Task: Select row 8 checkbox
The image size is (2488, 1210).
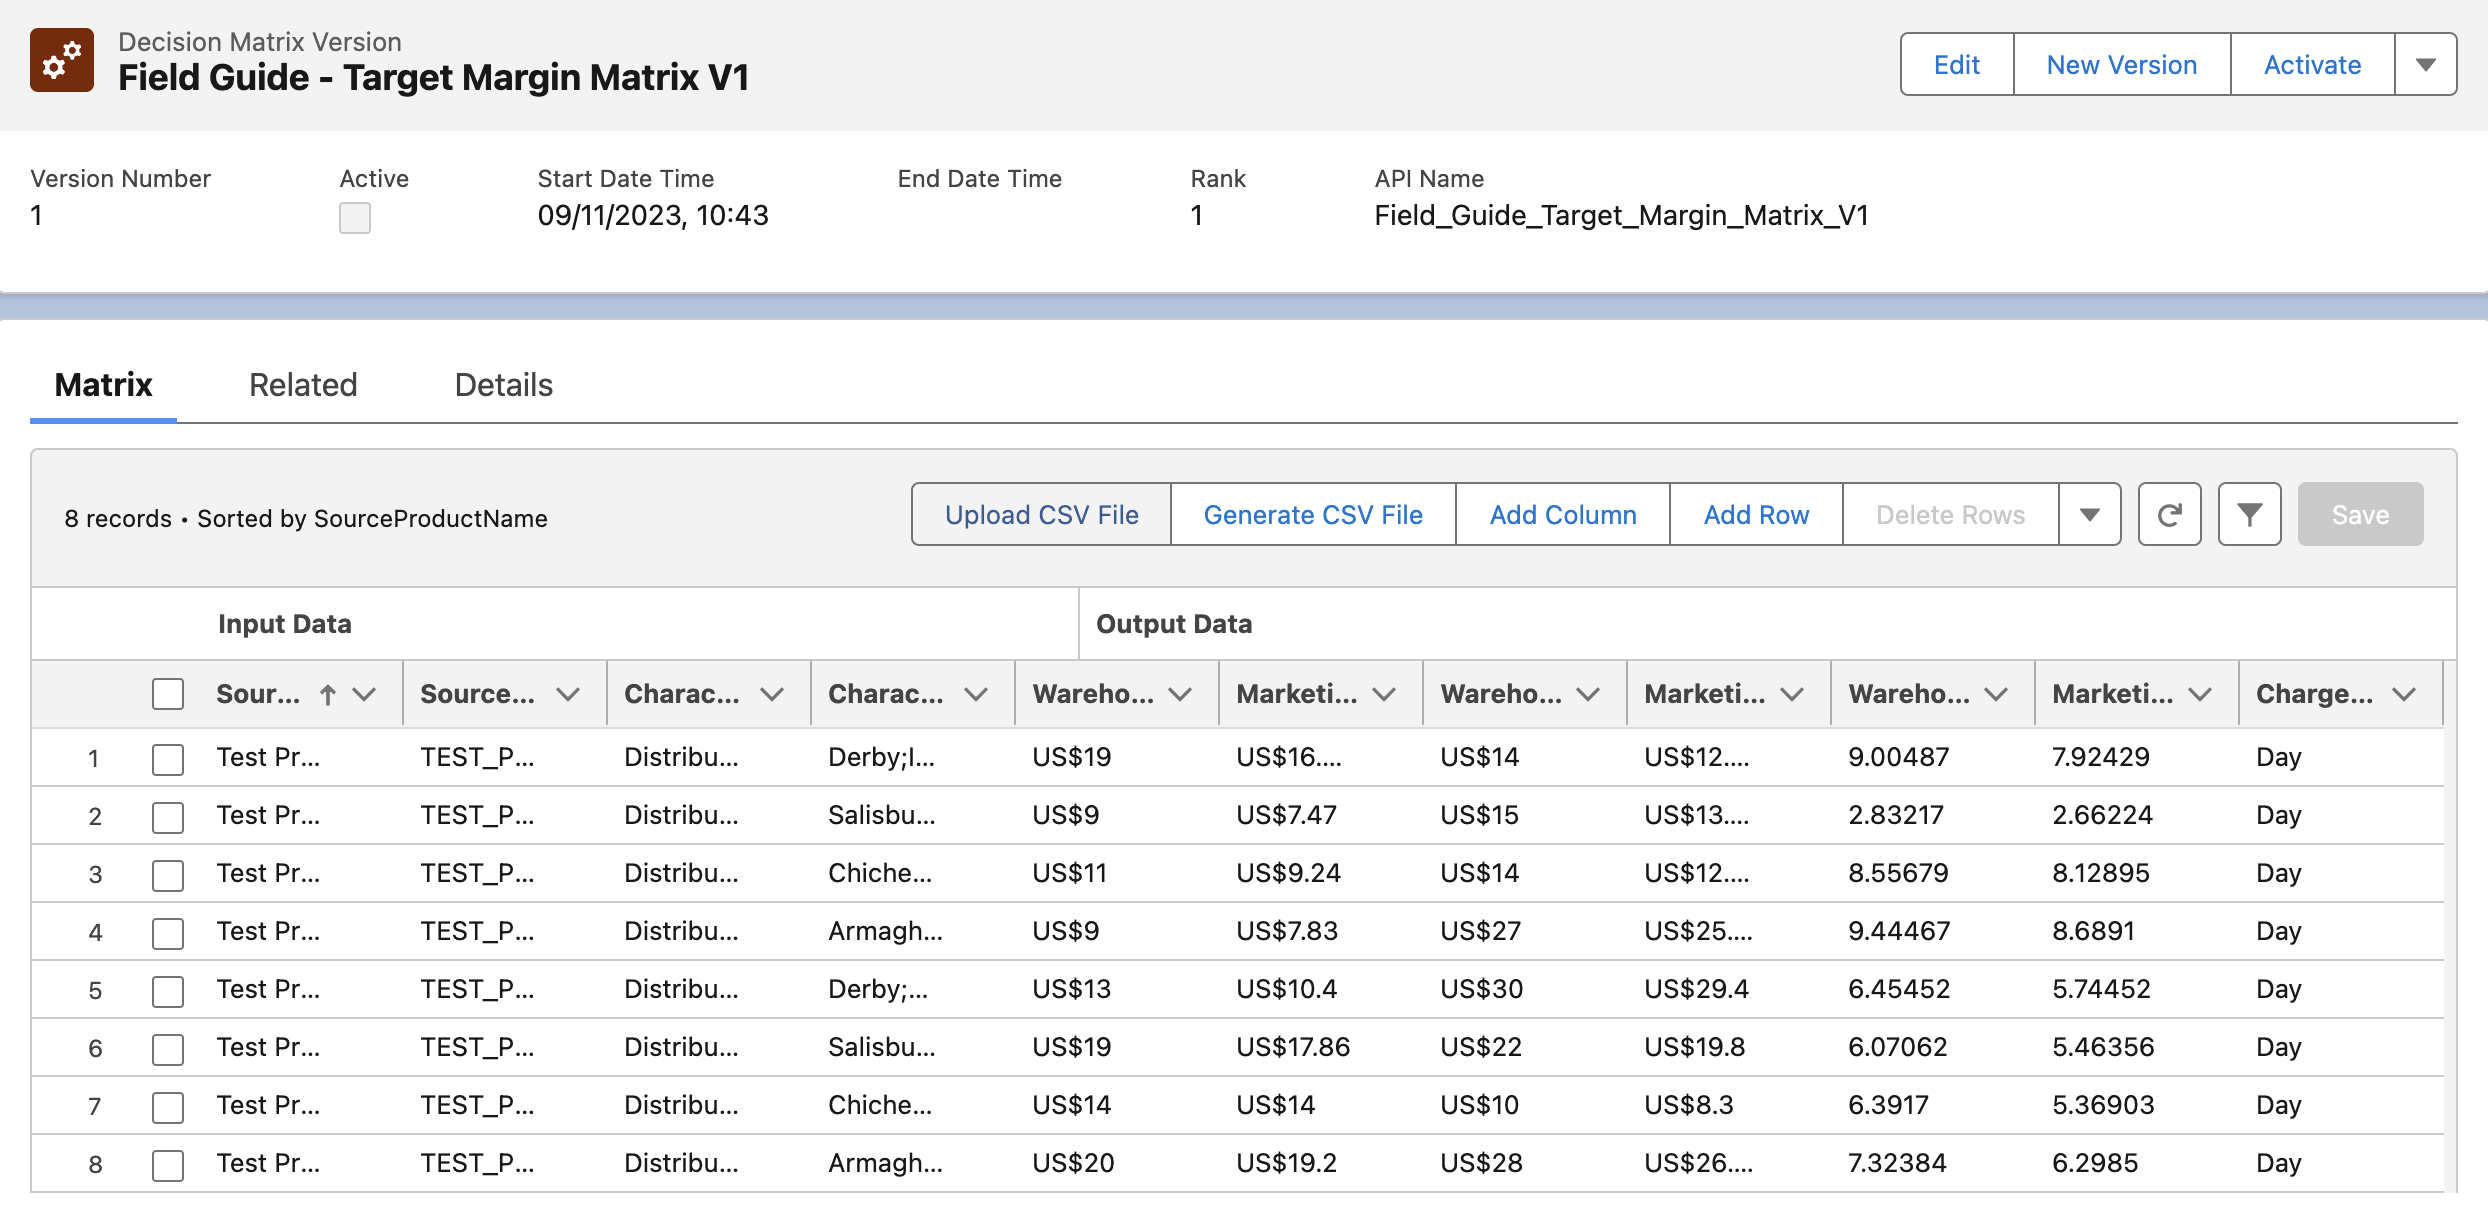Action: (168, 1165)
